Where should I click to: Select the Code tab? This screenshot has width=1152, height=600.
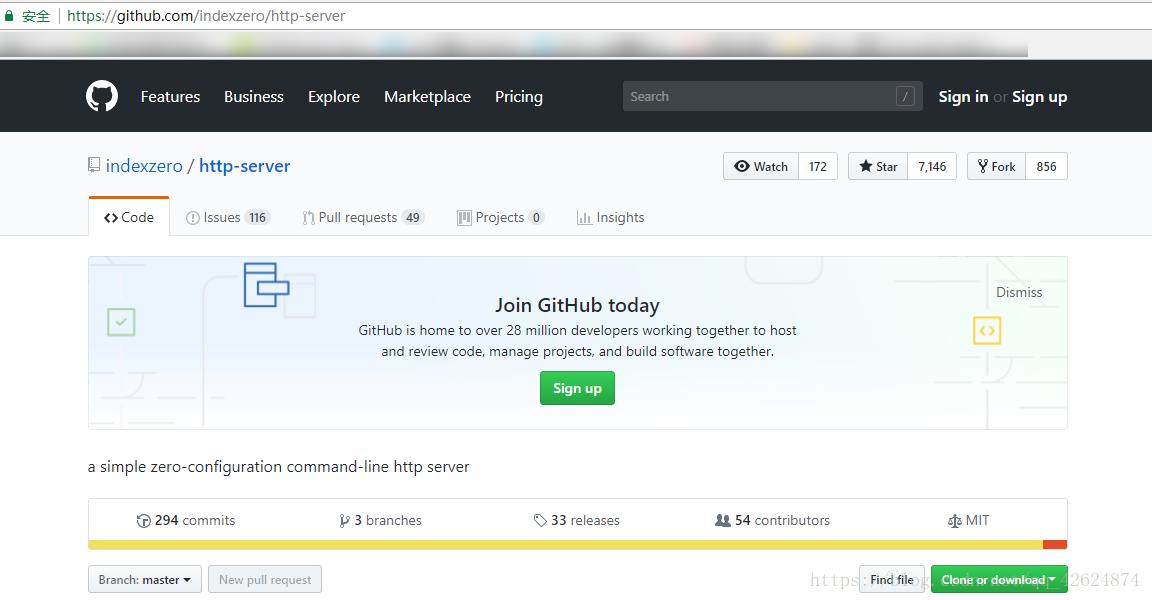tap(129, 217)
